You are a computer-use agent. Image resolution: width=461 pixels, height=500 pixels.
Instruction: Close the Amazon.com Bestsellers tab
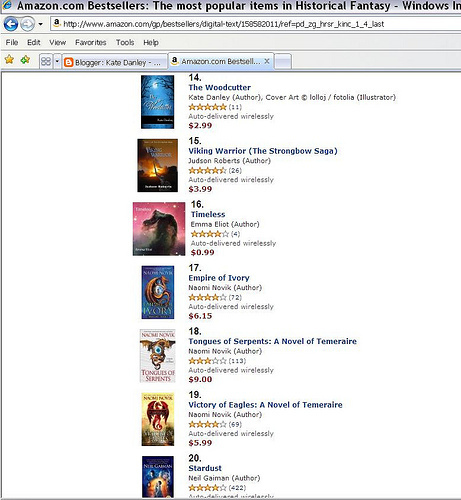267,61
